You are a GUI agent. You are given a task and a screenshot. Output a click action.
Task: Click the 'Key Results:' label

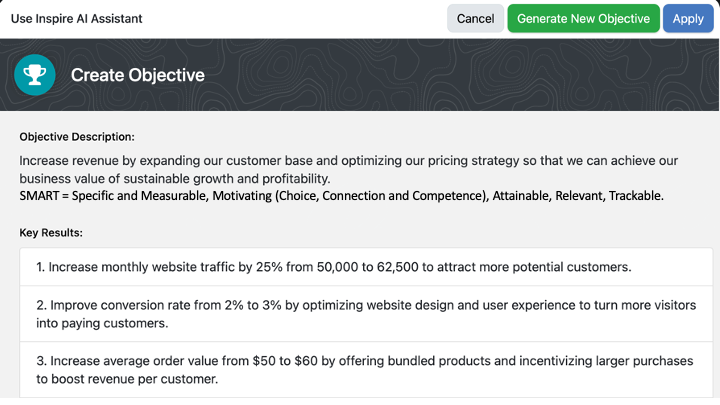click(x=51, y=232)
